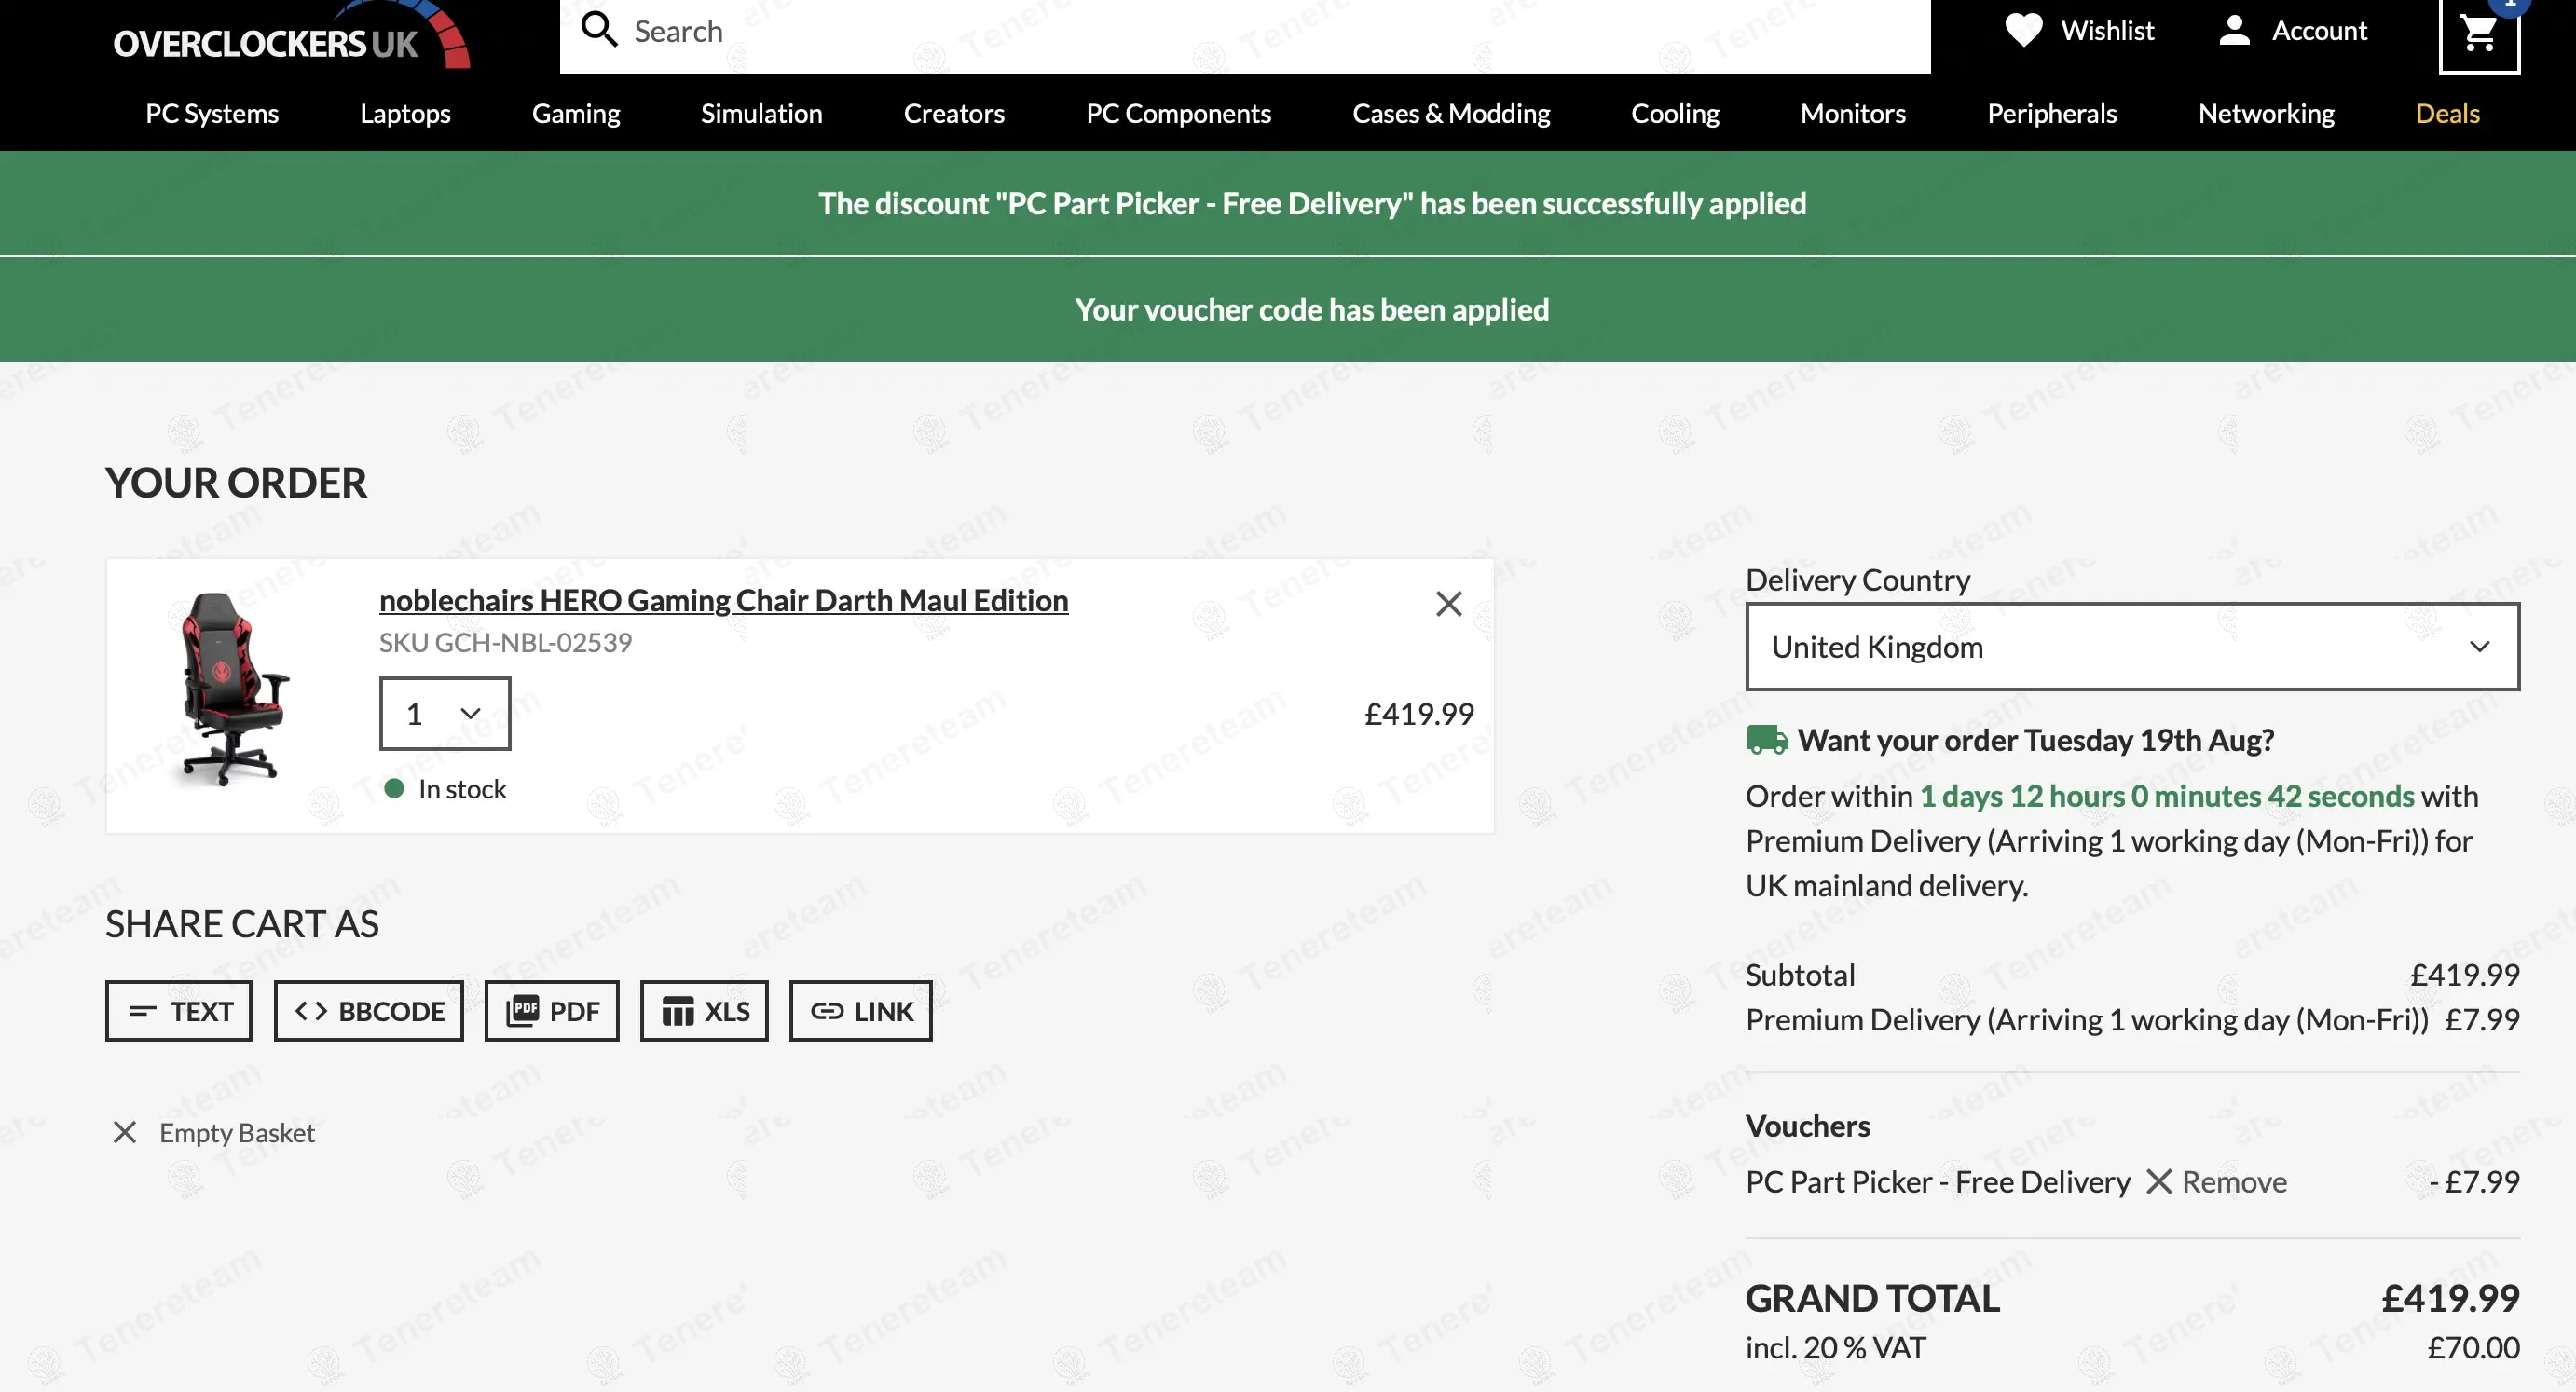Open the noblechairs HERO Gaming Chair link
2576x1392 pixels.
point(723,600)
